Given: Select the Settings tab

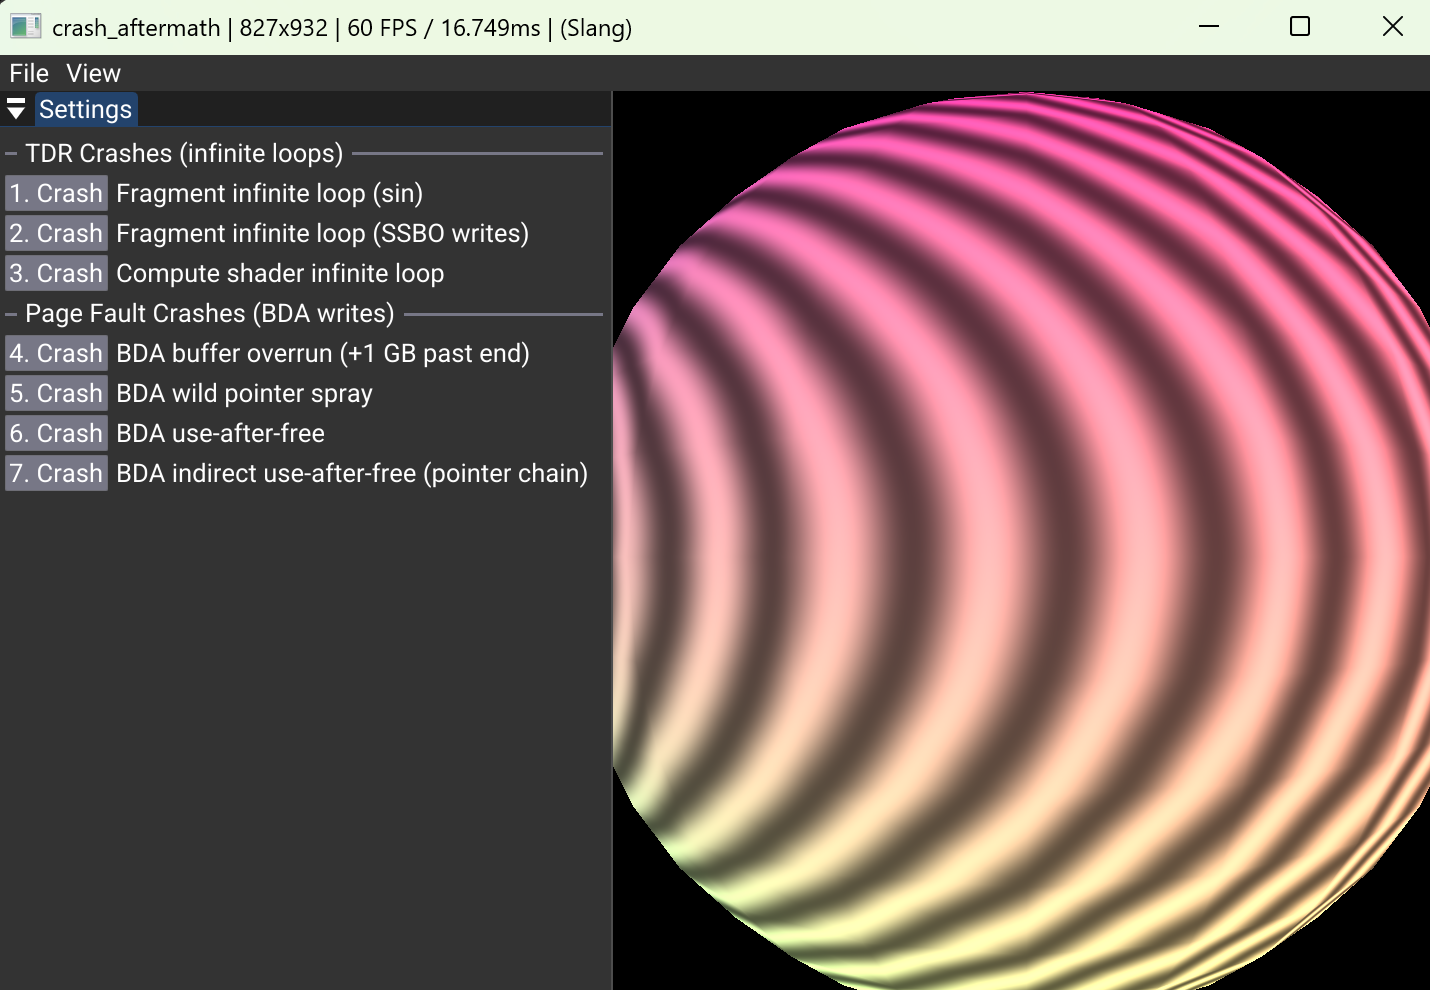Looking at the screenshot, I should 85,109.
